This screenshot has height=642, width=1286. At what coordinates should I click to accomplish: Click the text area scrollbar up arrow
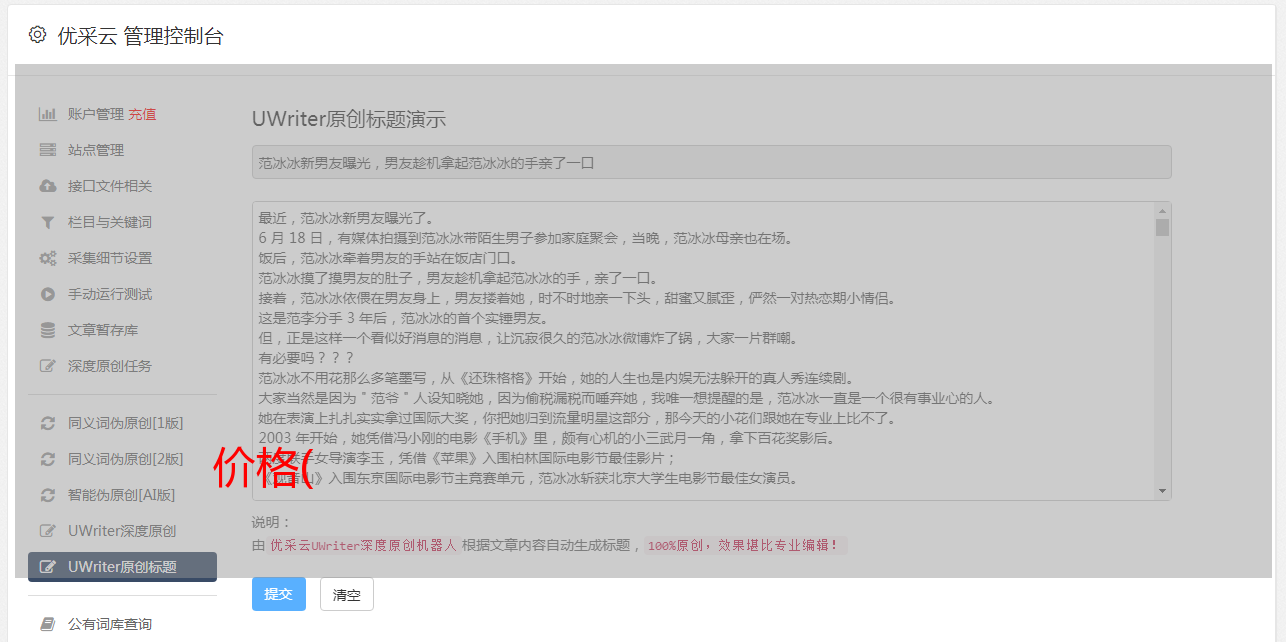pyautogui.click(x=1162, y=211)
